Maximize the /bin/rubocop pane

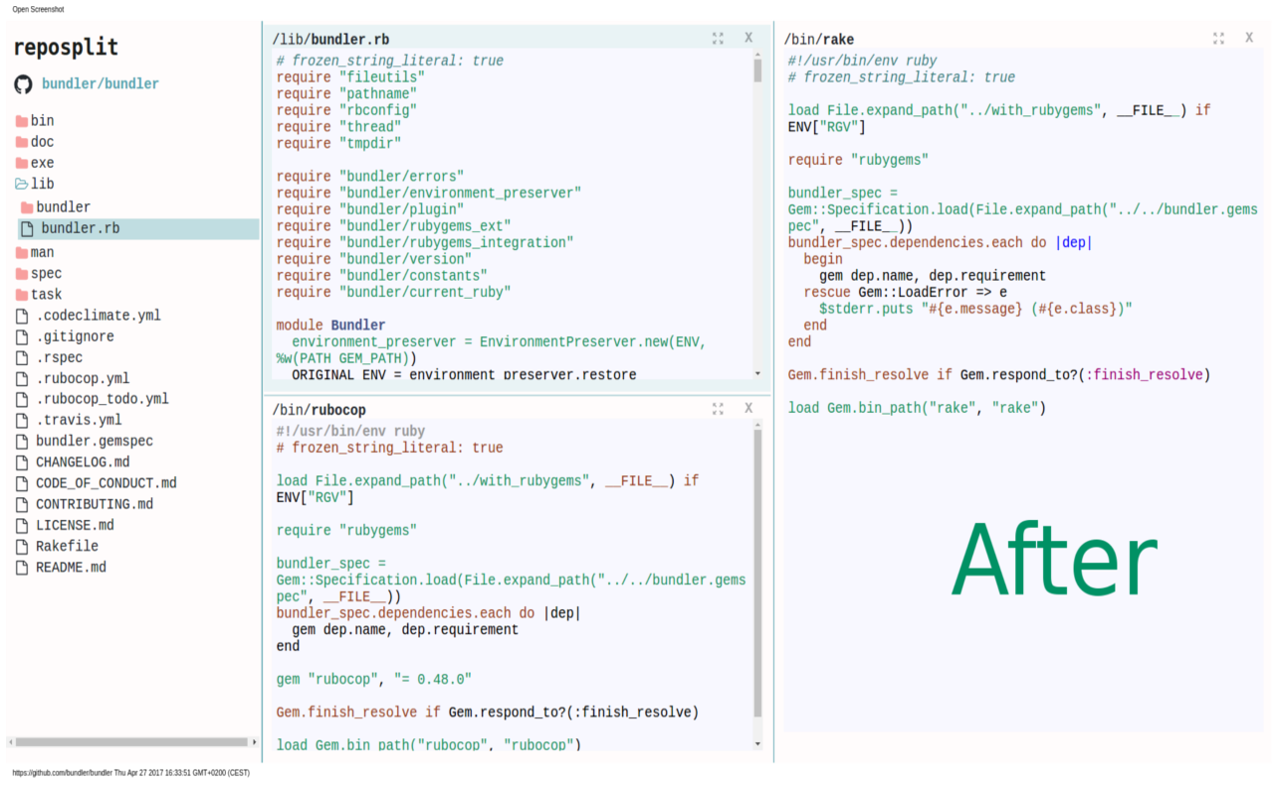pos(718,409)
